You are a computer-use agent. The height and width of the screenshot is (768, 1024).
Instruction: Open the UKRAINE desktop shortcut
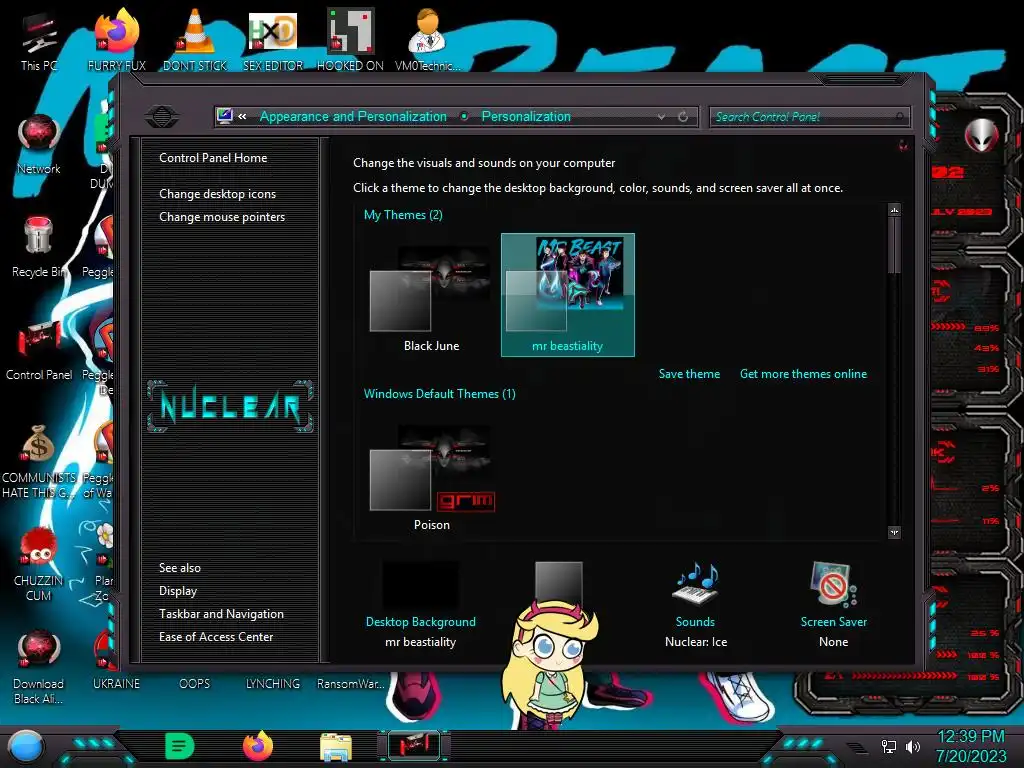116,684
